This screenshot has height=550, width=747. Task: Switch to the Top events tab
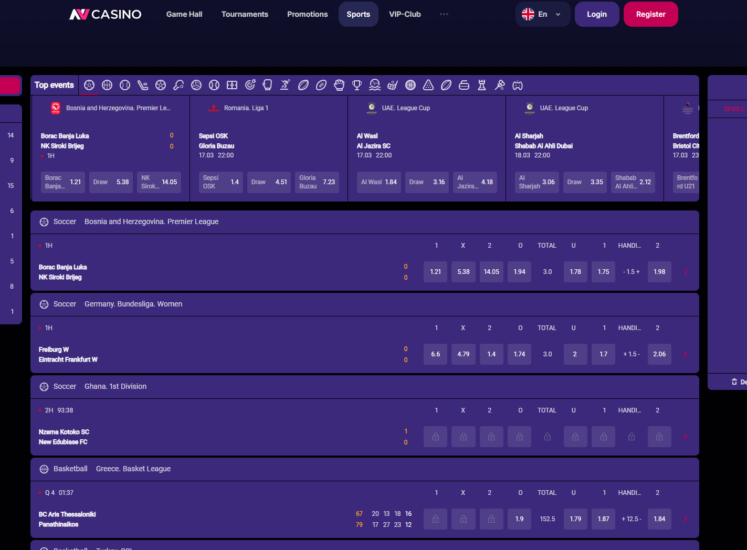54,85
